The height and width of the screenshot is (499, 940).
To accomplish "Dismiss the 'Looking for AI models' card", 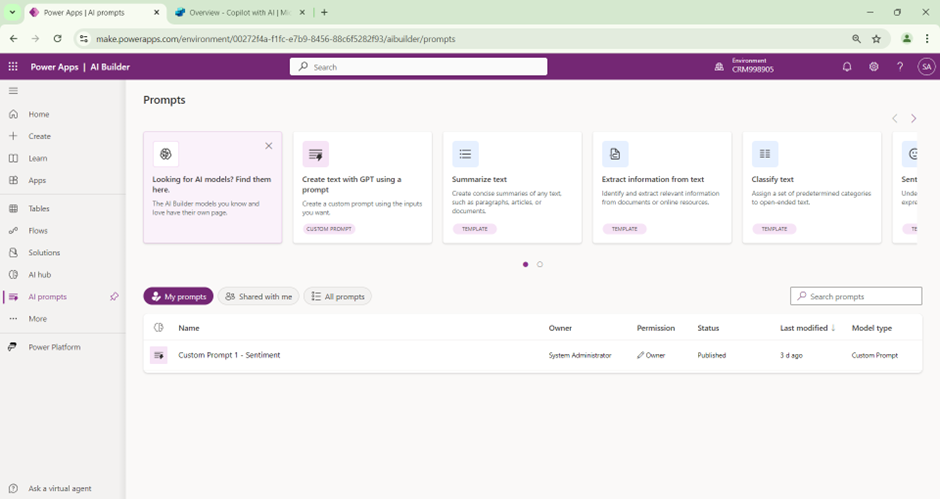I will pos(268,146).
